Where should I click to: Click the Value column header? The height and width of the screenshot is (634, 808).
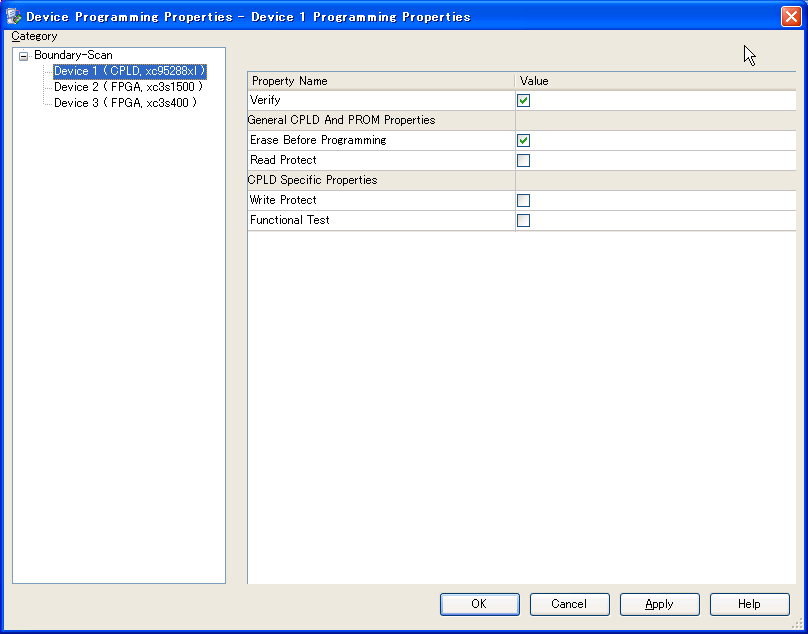point(655,81)
